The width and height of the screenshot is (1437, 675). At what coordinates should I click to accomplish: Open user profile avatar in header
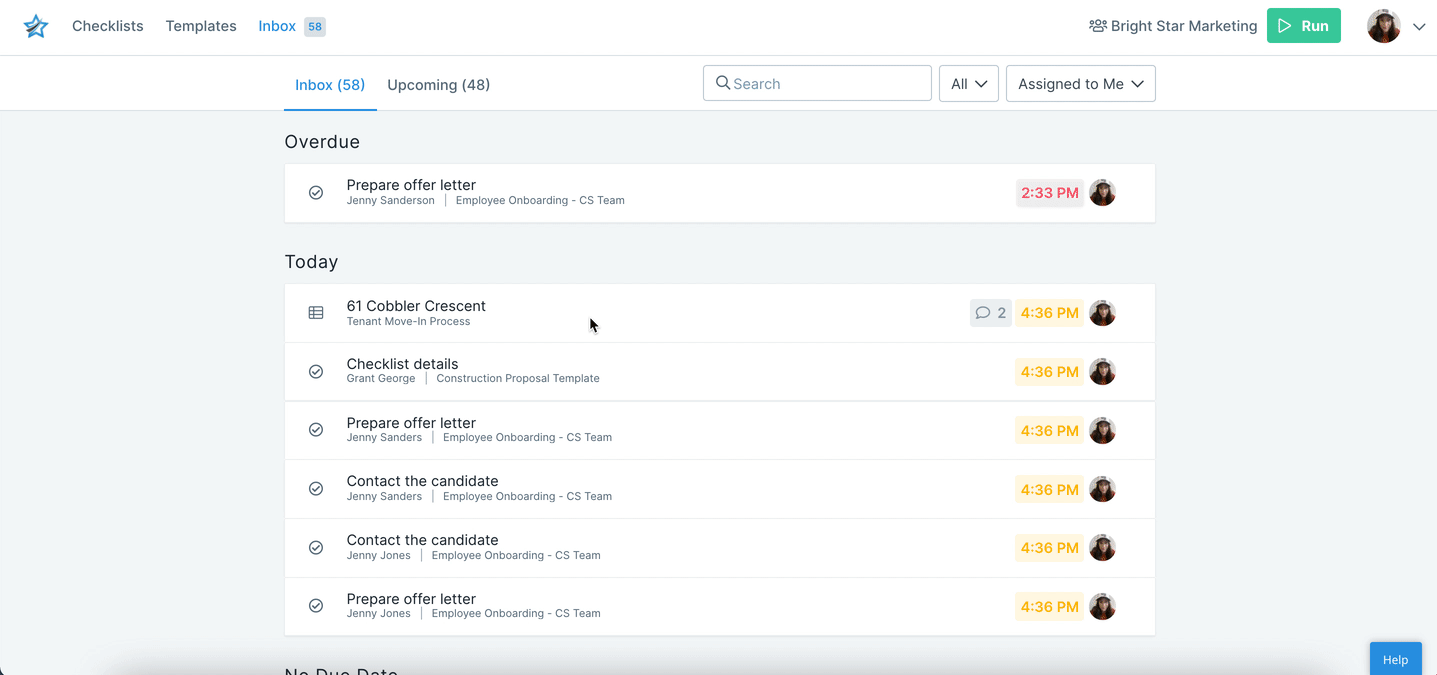tap(1384, 26)
